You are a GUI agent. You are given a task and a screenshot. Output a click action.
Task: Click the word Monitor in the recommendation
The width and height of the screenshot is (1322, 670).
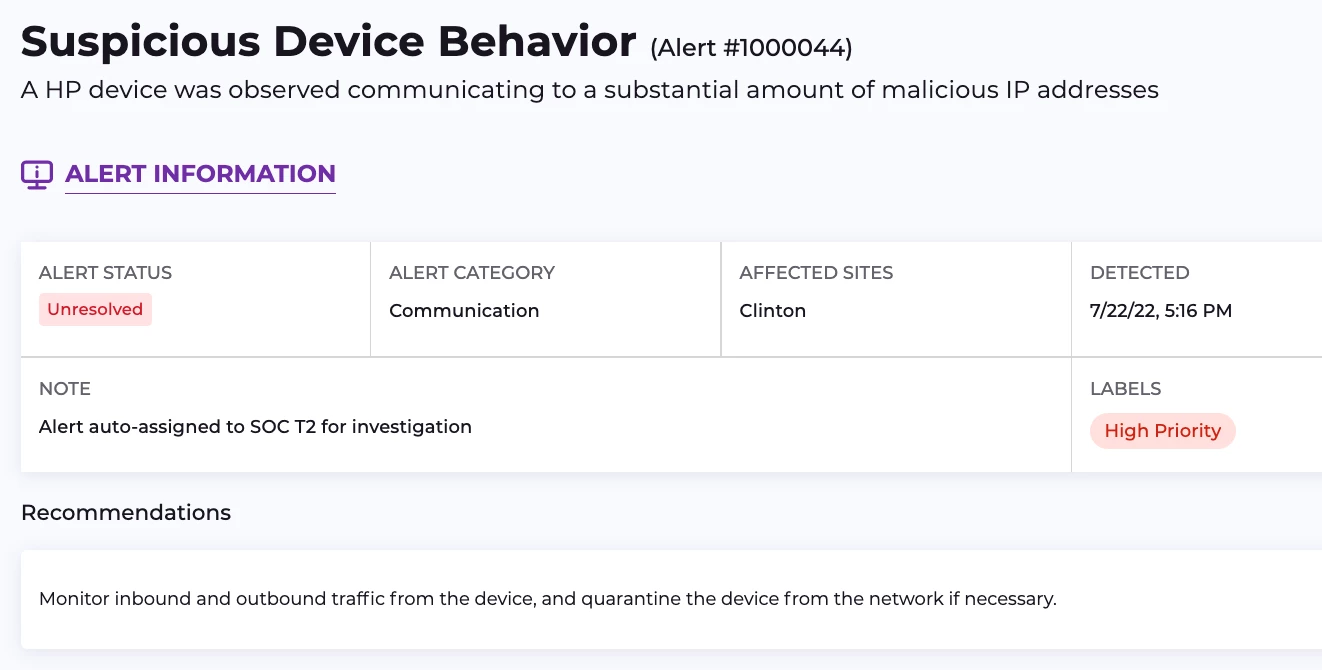coord(74,600)
